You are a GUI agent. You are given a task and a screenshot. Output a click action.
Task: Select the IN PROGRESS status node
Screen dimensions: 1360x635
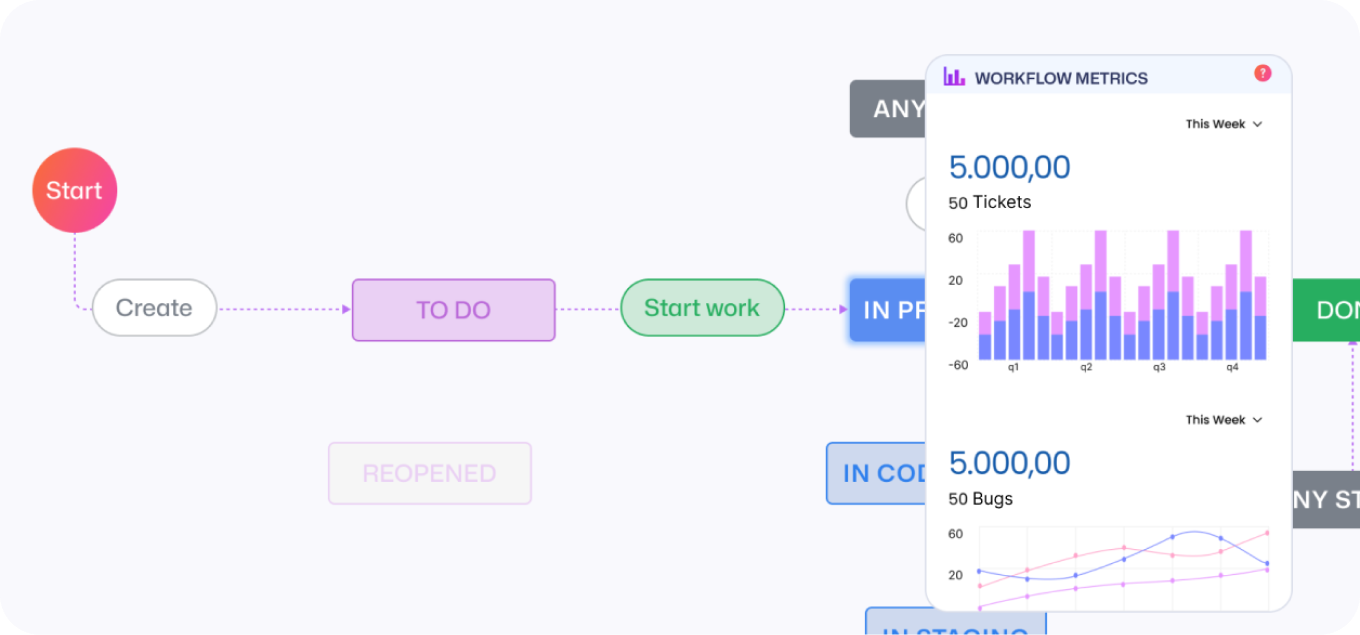(x=887, y=310)
